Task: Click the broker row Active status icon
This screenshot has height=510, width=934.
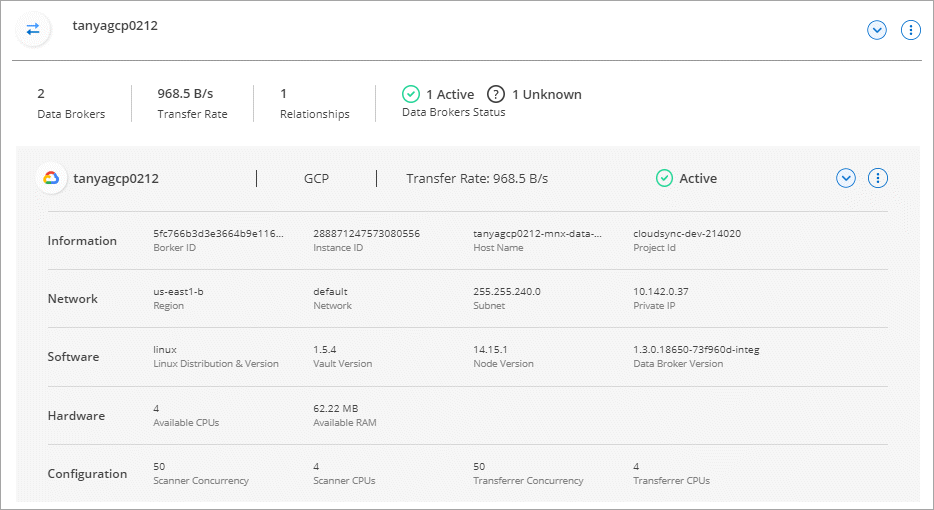Action: (665, 178)
